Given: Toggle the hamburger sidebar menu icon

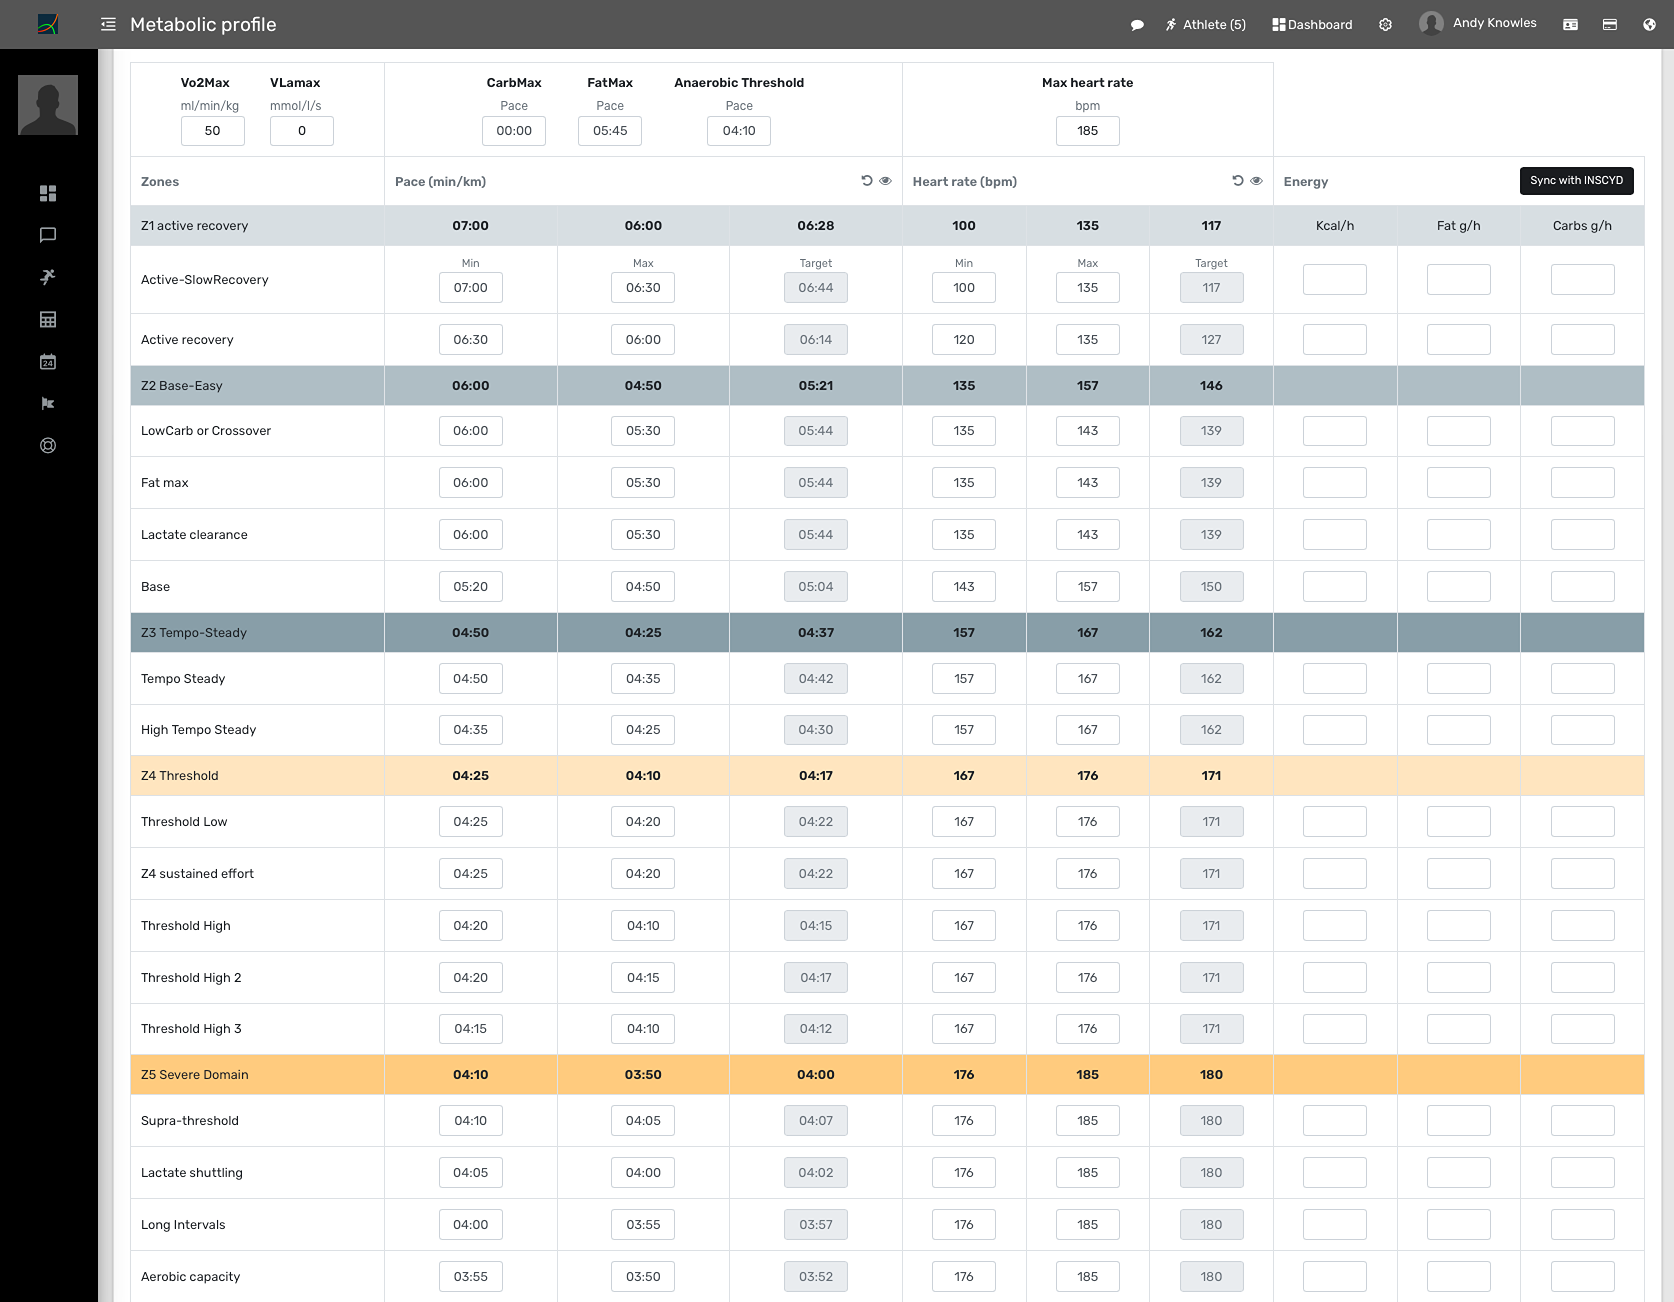Looking at the screenshot, I should coord(108,24).
